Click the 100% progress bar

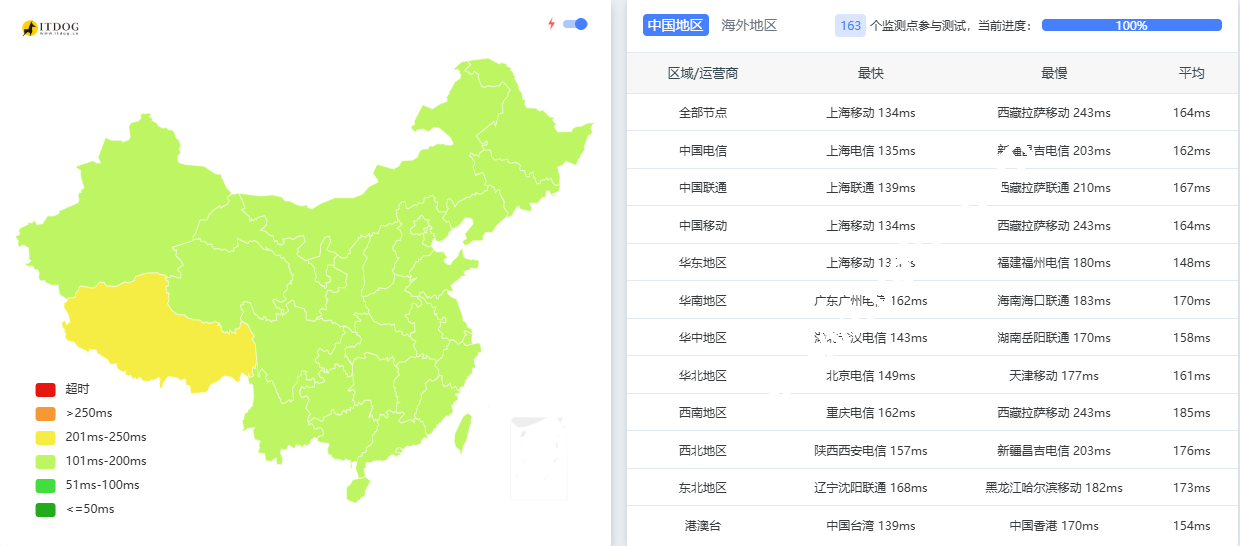pos(1131,25)
